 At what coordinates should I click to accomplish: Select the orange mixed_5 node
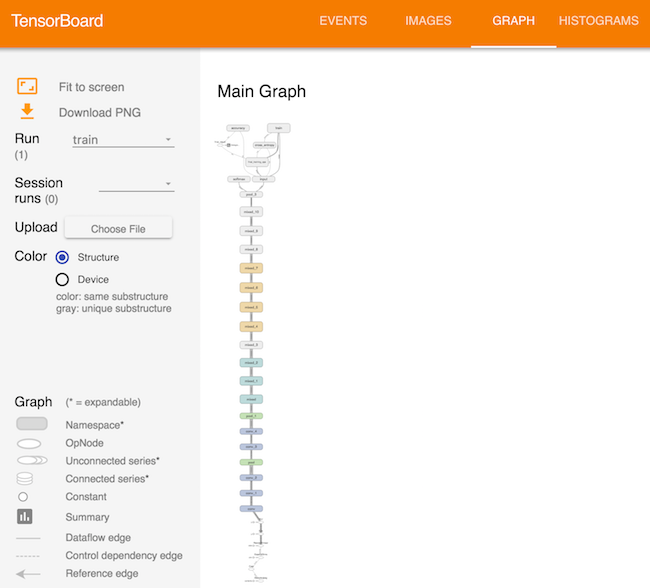click(251, 307)
